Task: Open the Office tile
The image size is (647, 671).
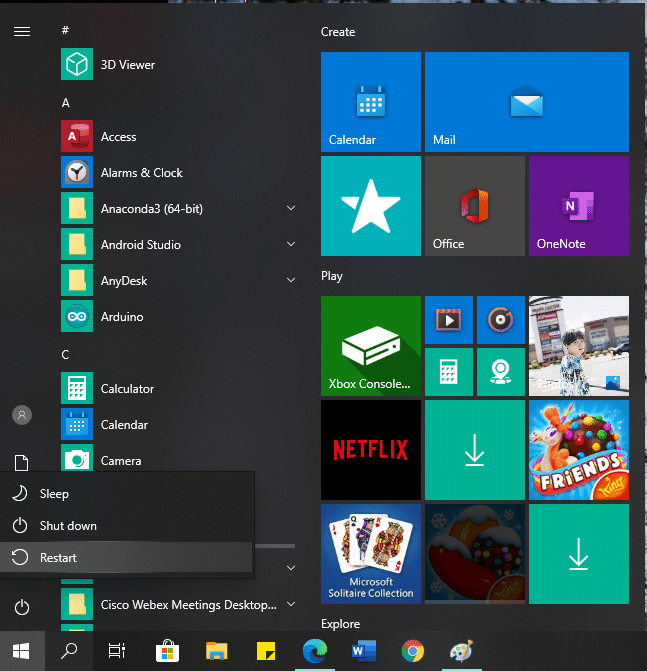Action: point(475,206)
